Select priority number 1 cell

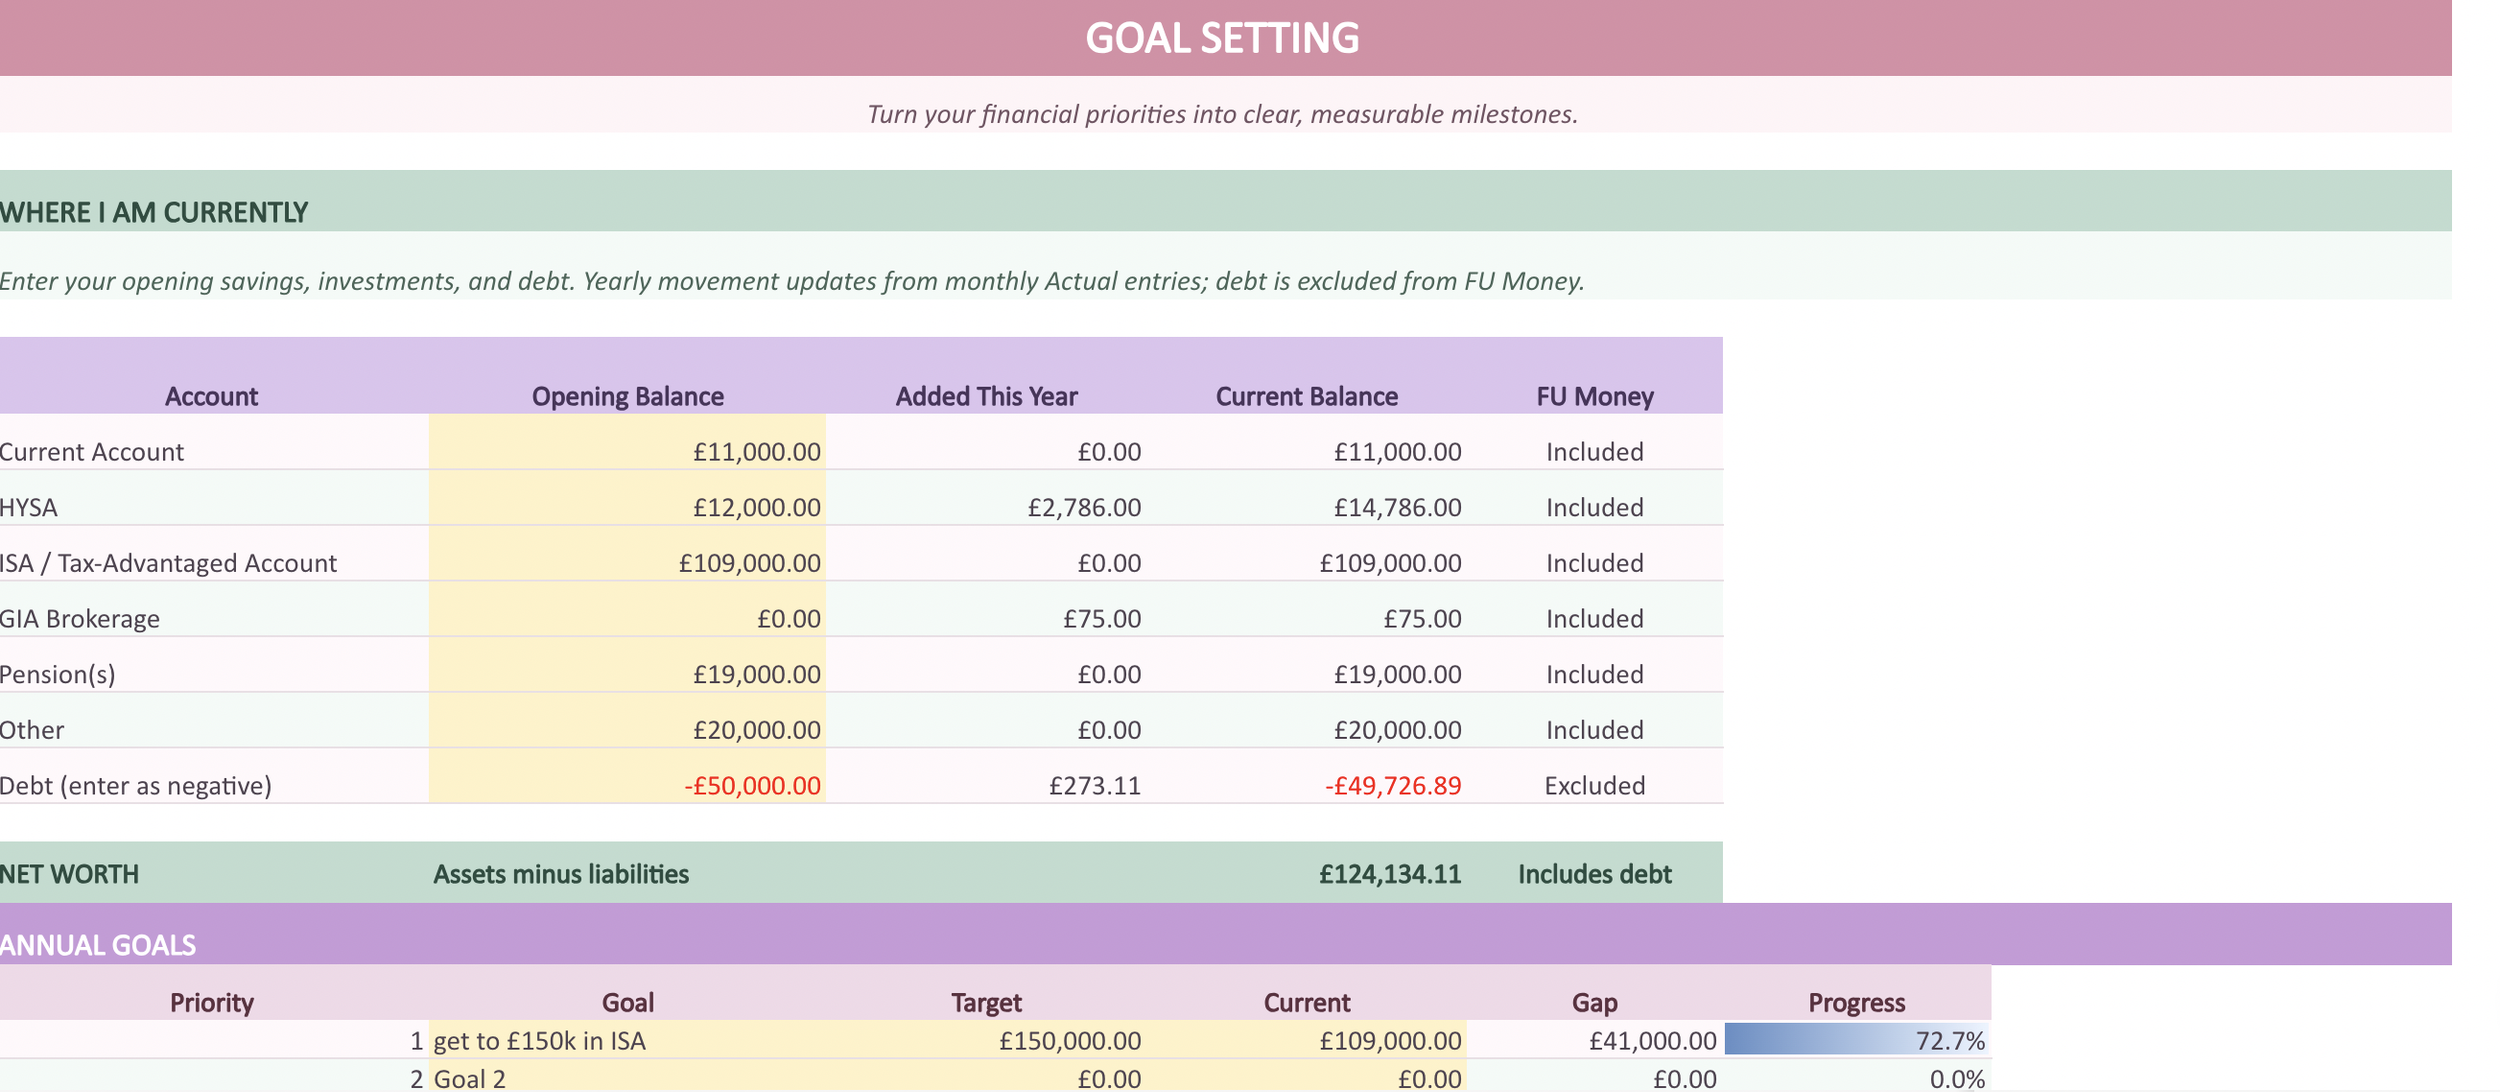[x=214, y=1040]
